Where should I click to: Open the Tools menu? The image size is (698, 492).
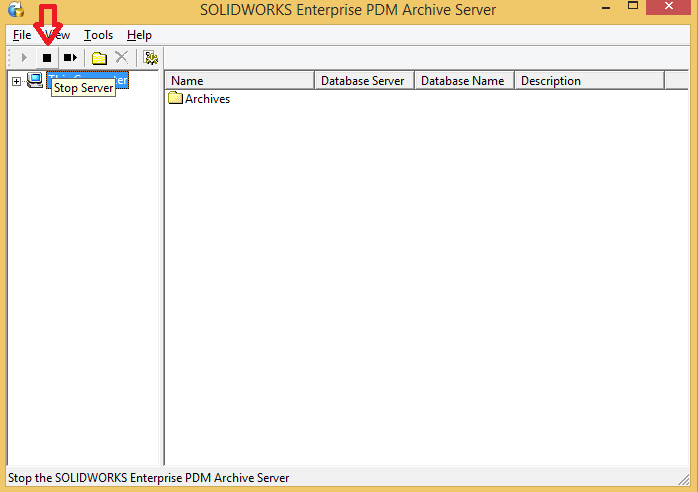pos(98,35)
